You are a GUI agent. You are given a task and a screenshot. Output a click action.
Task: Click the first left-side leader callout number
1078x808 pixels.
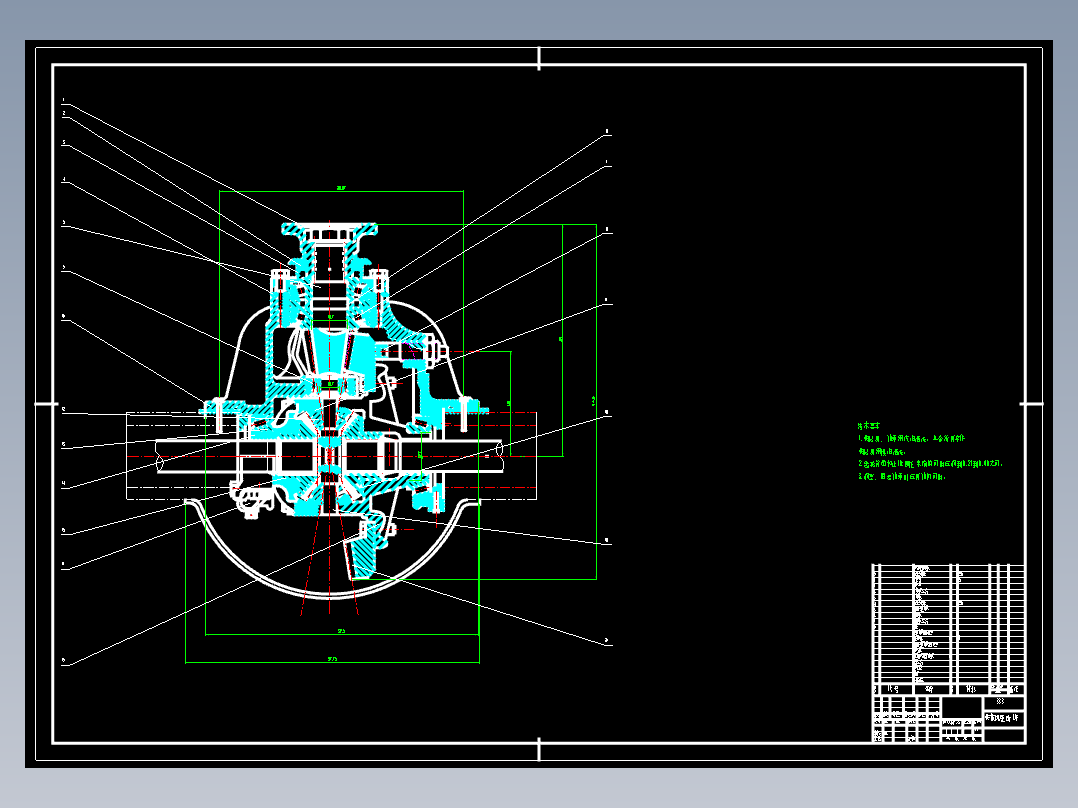63,100
